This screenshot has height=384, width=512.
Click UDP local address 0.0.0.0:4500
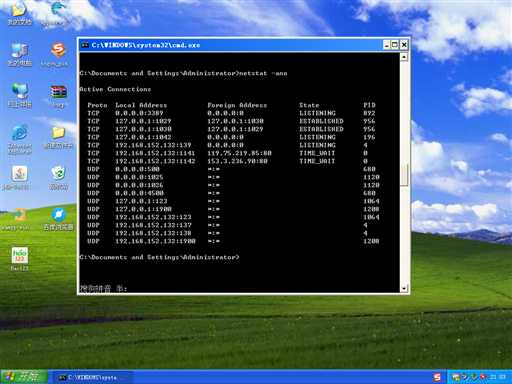click(x=139, y=193)
